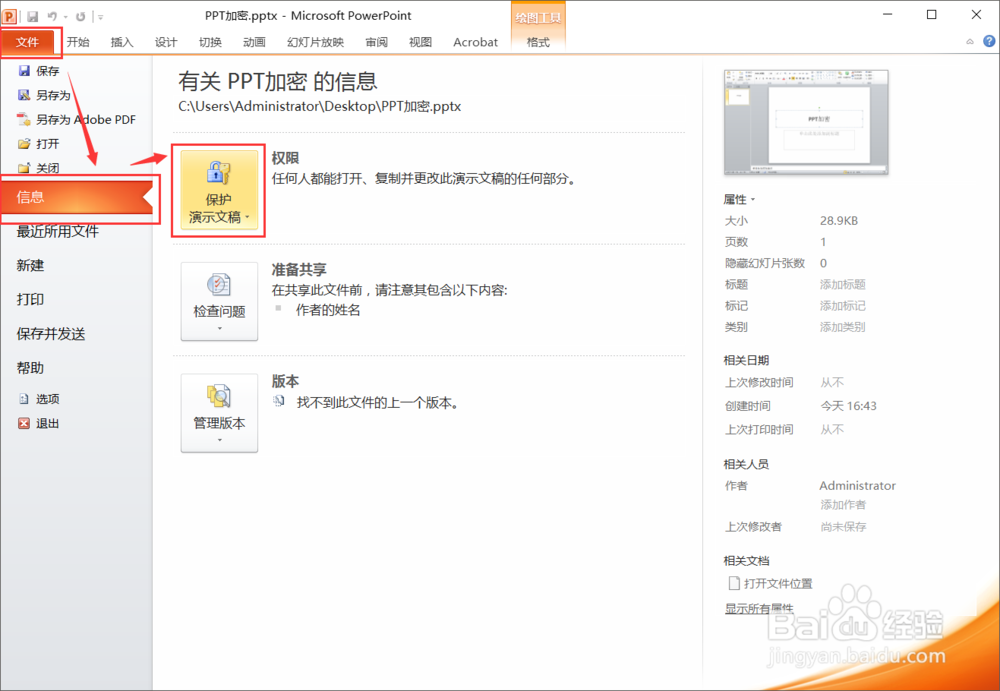
Task: Click the PowerPoint app icon in title bar
Action: click(10, 16)
